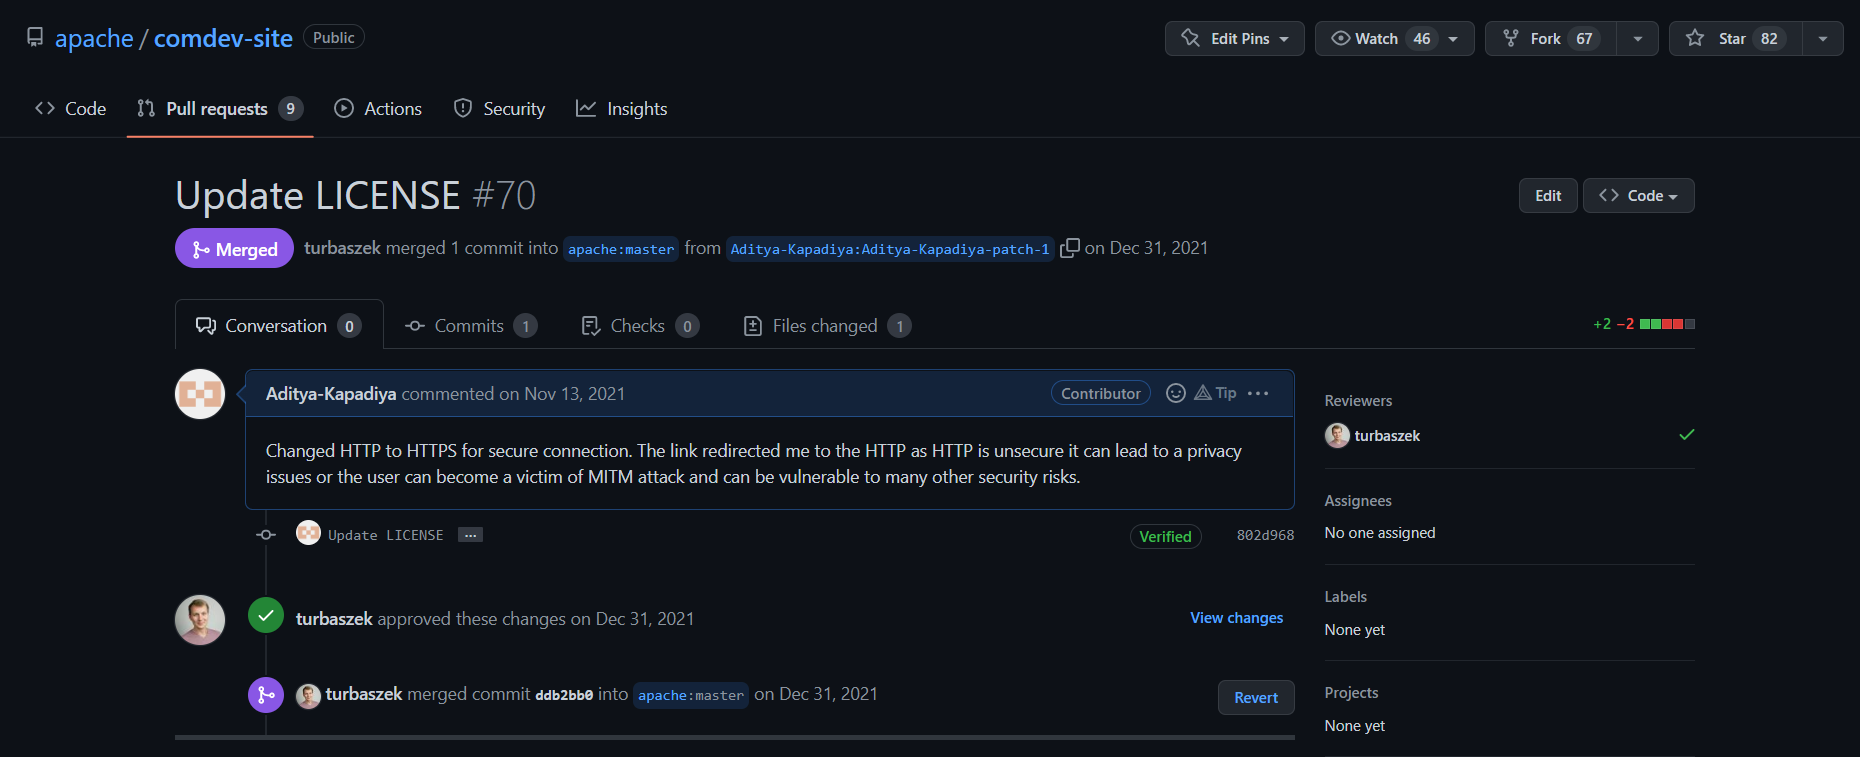Open turbaszek link in approval line
The height and width of the screenshot is (757, 1860).
(334, 619)
